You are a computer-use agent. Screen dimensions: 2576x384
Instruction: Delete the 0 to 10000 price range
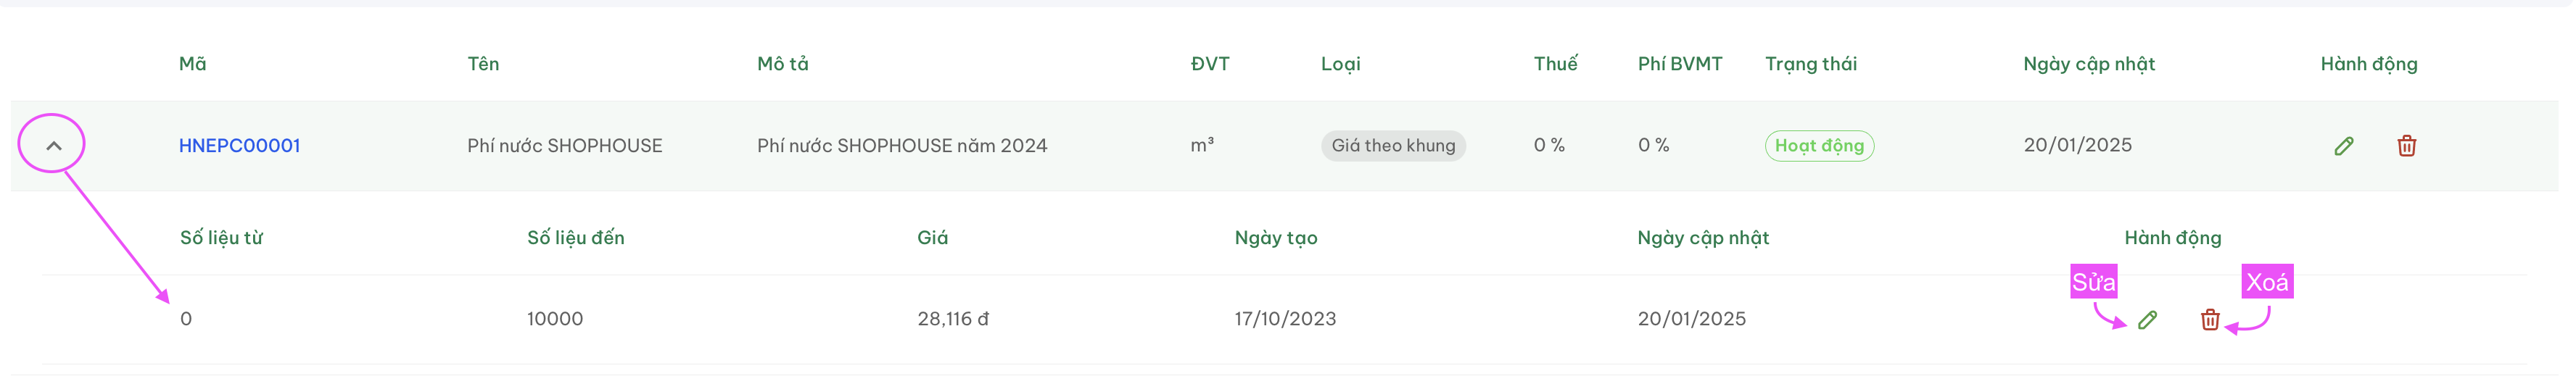click(2210, 320)
